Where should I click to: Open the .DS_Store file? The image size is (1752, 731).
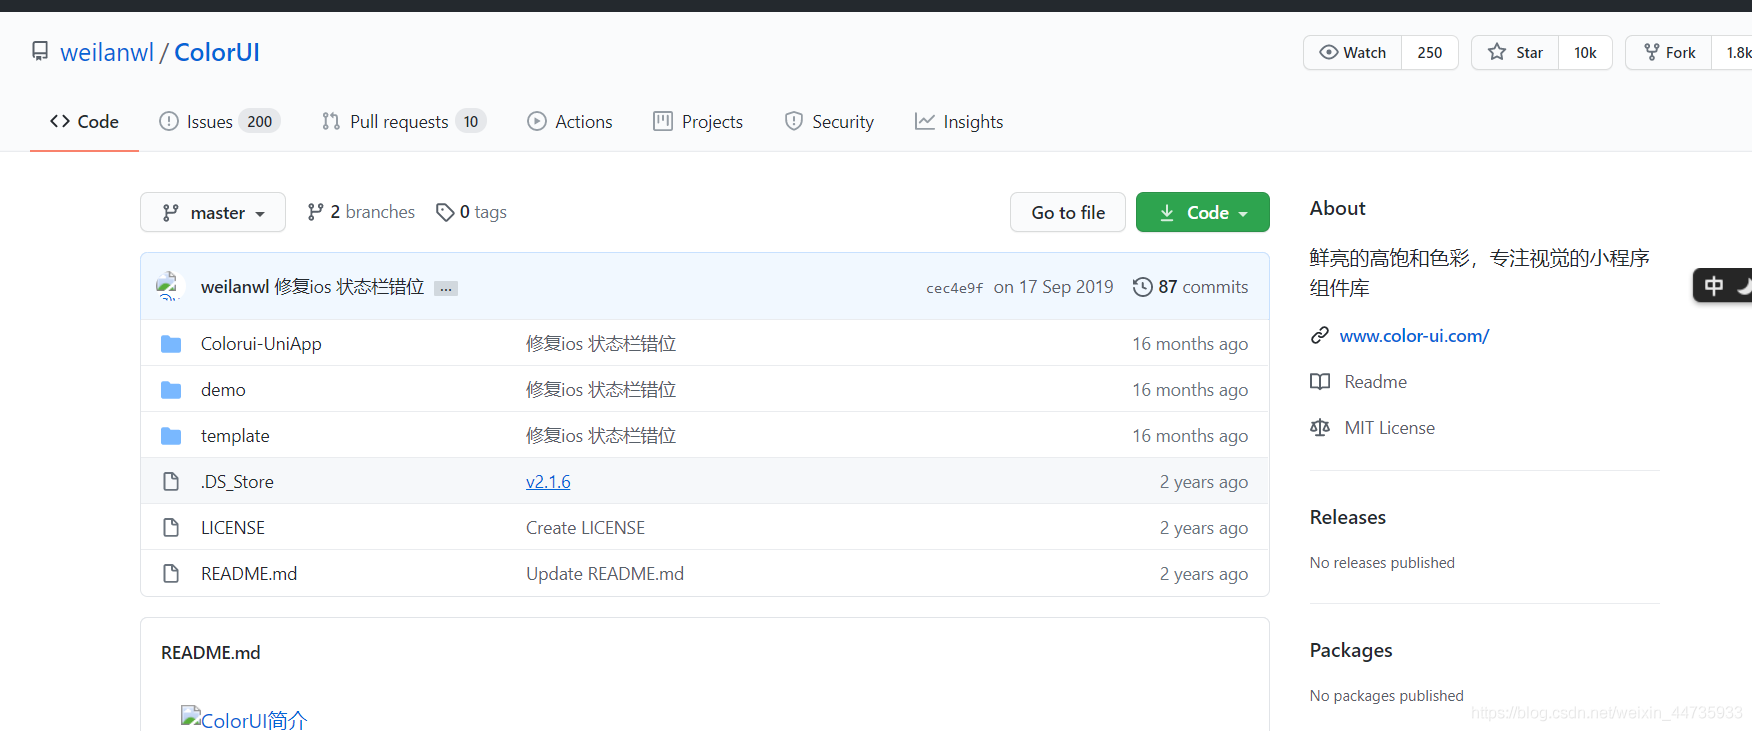237,482
